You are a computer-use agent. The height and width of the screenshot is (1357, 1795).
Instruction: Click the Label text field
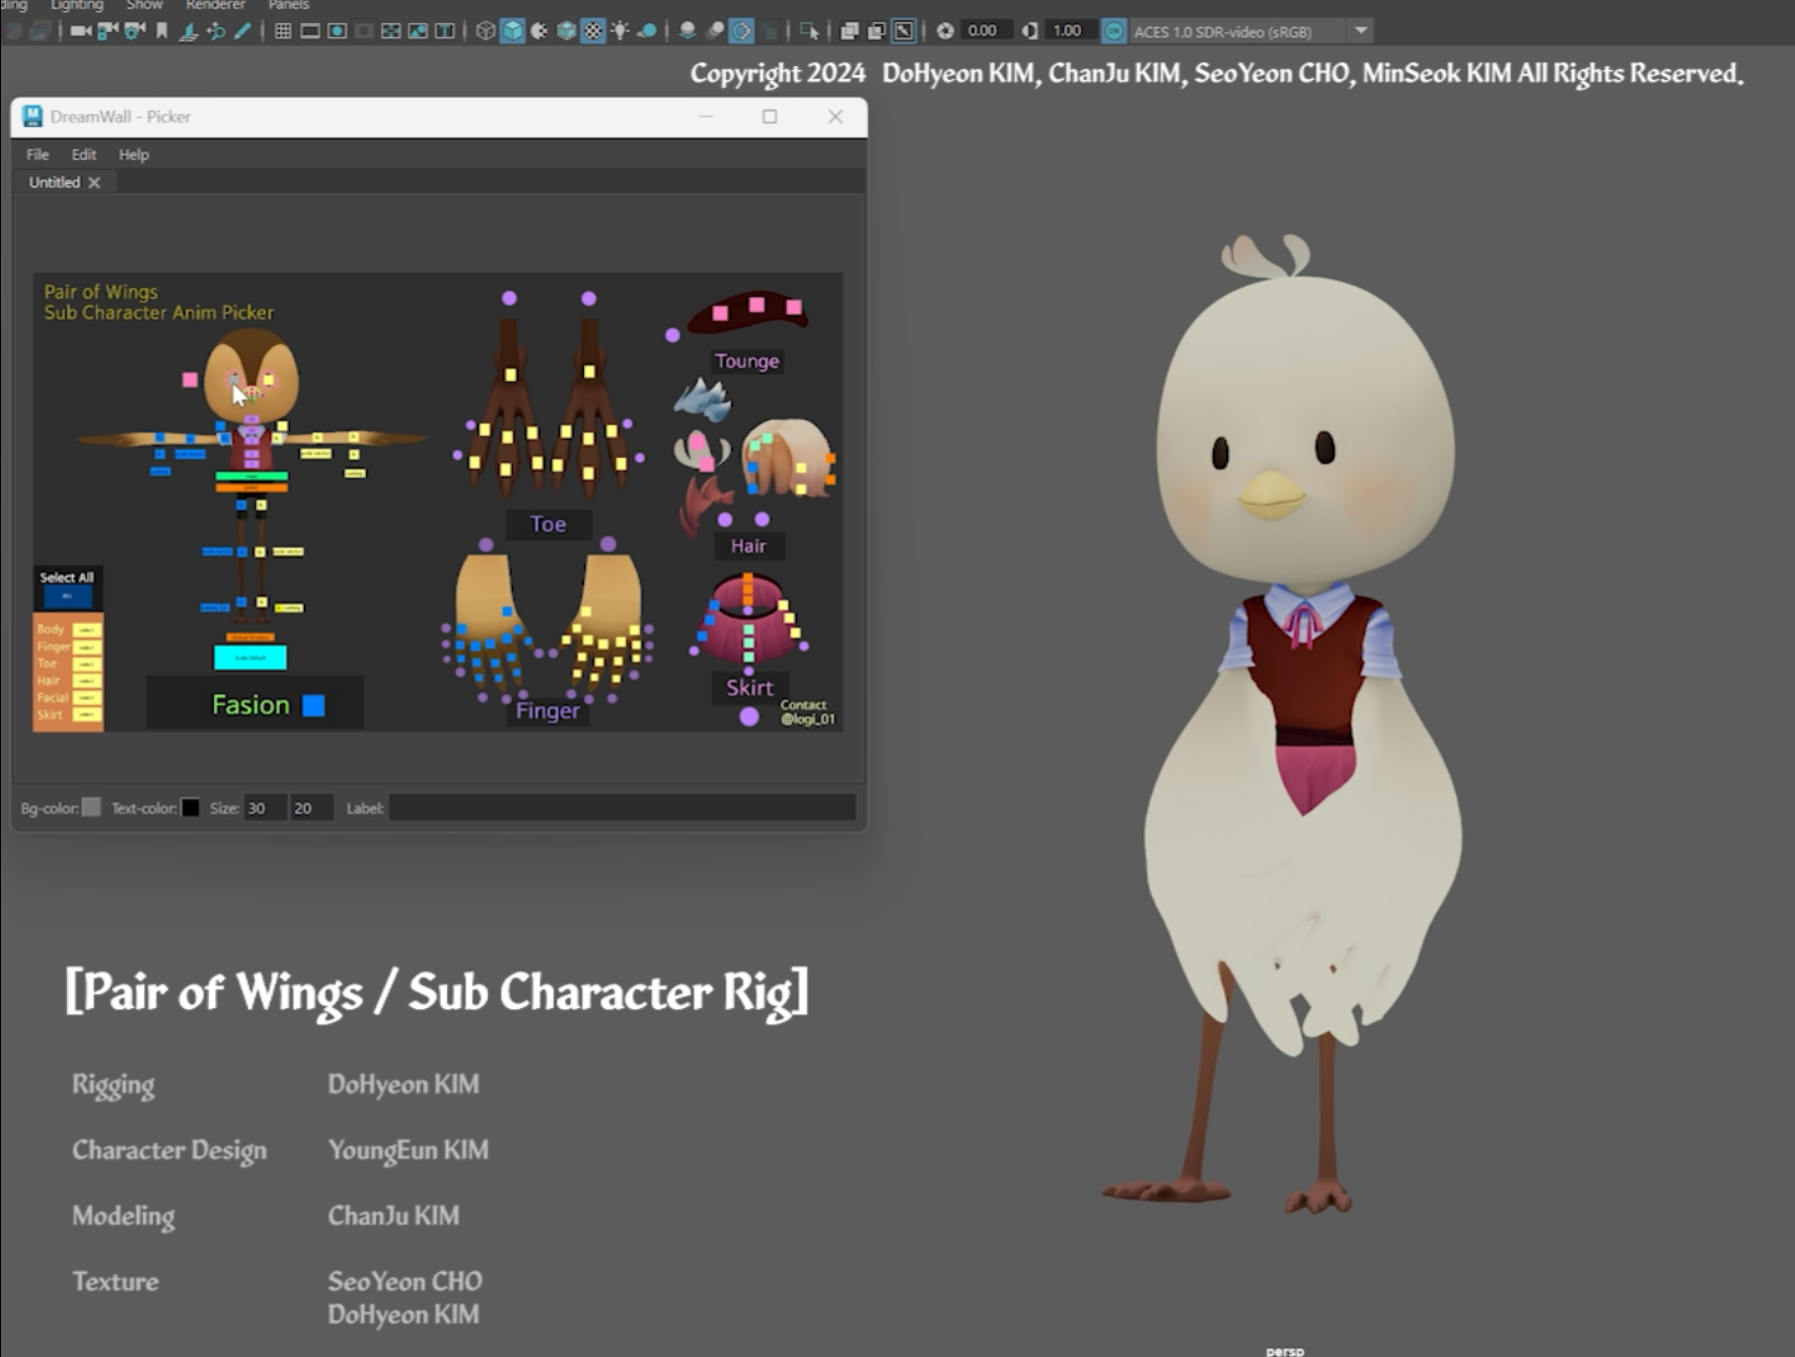click(622, 808)
